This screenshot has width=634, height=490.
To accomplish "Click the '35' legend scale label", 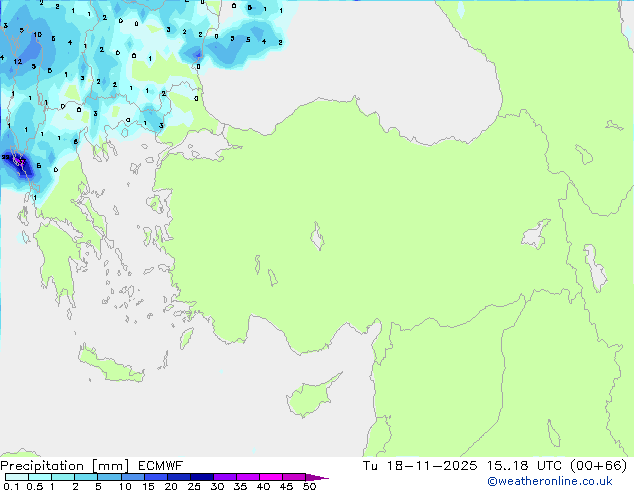I will point(240,486).
